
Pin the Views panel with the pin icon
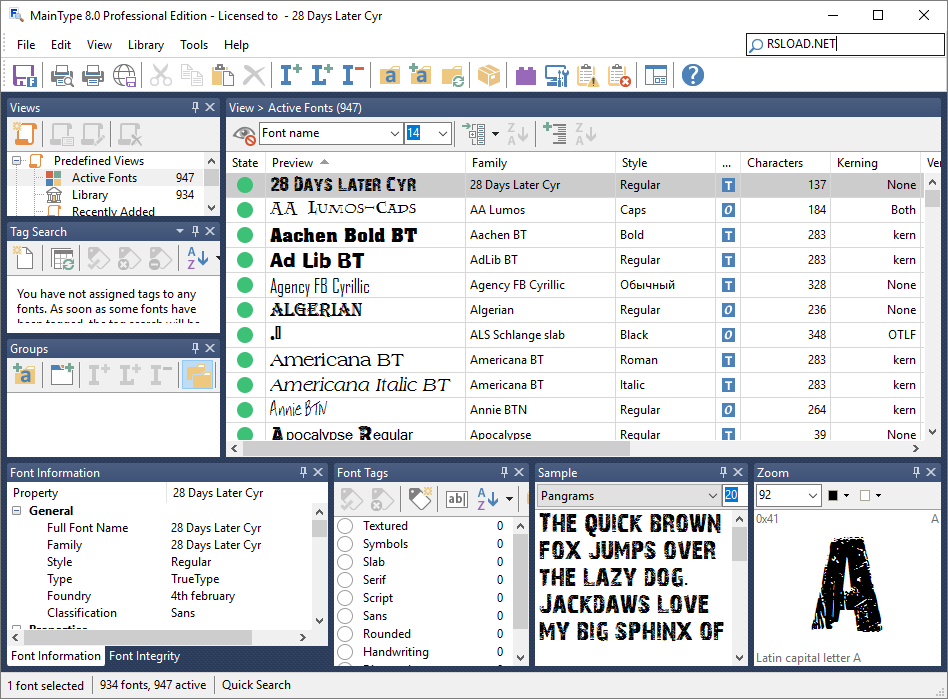(x=196, y=106)
